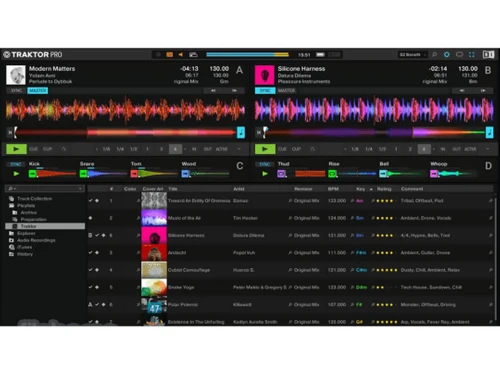500x375 pixels.
Task: Trigger the Tom sample cell in Deck C
Action: (x=134, y=174)
